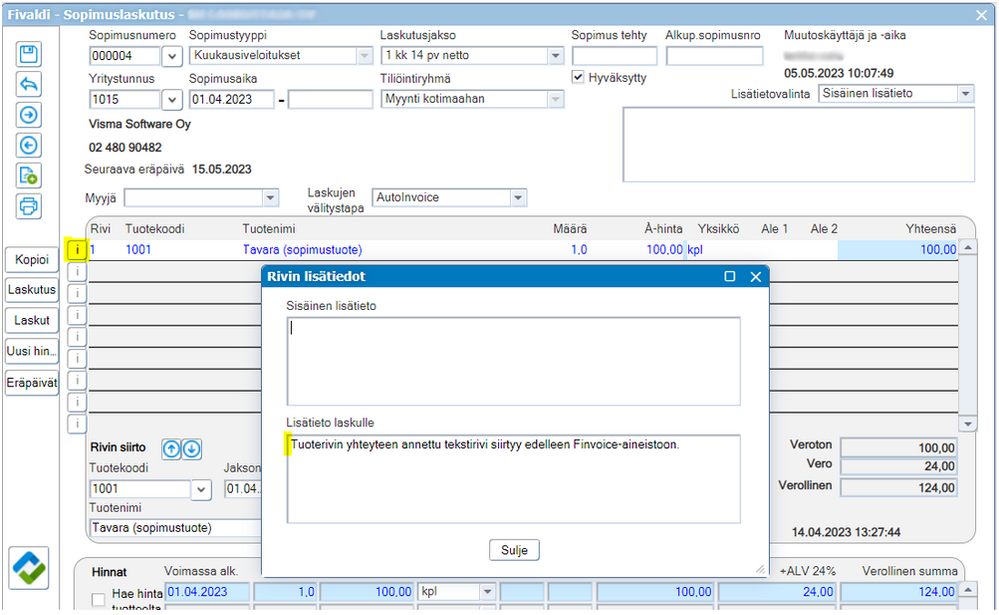The image size is (999, 615).
Task: Open the Tiliöintiryhmä Myynti kotimaahan dropdown
Action: pos(556,99)
